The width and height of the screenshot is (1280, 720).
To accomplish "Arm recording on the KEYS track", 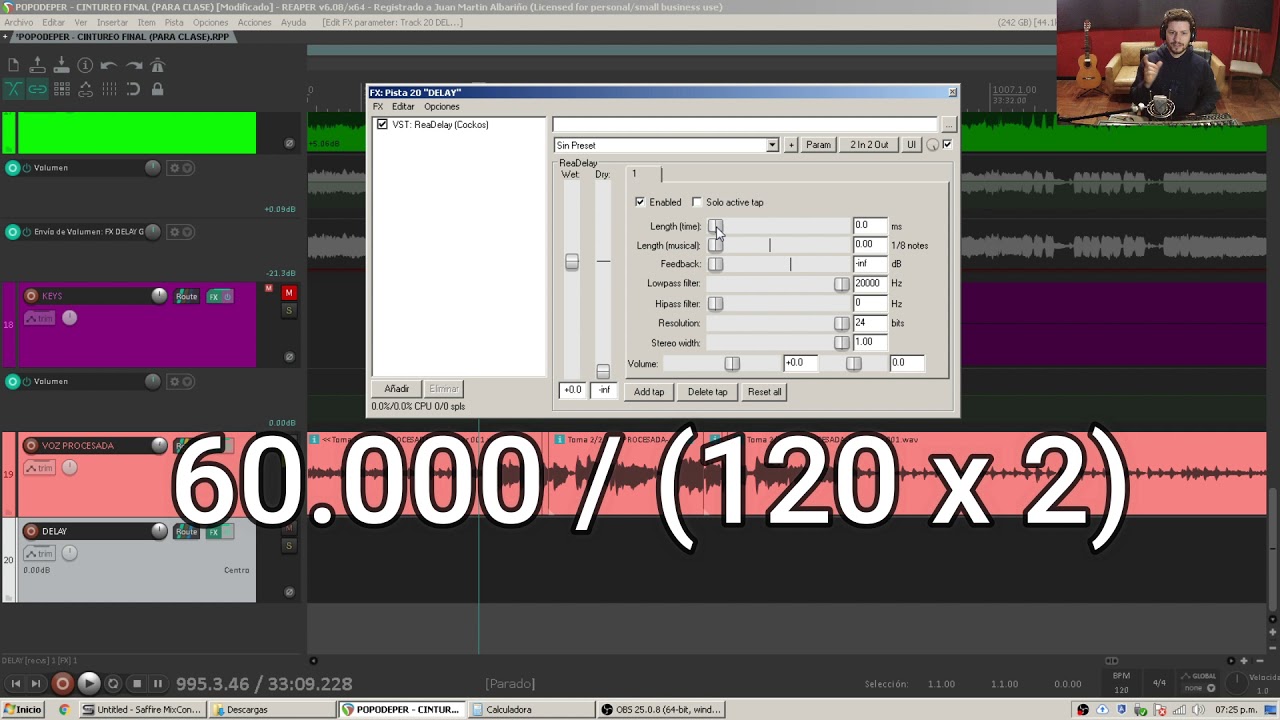I will point(31,296).
